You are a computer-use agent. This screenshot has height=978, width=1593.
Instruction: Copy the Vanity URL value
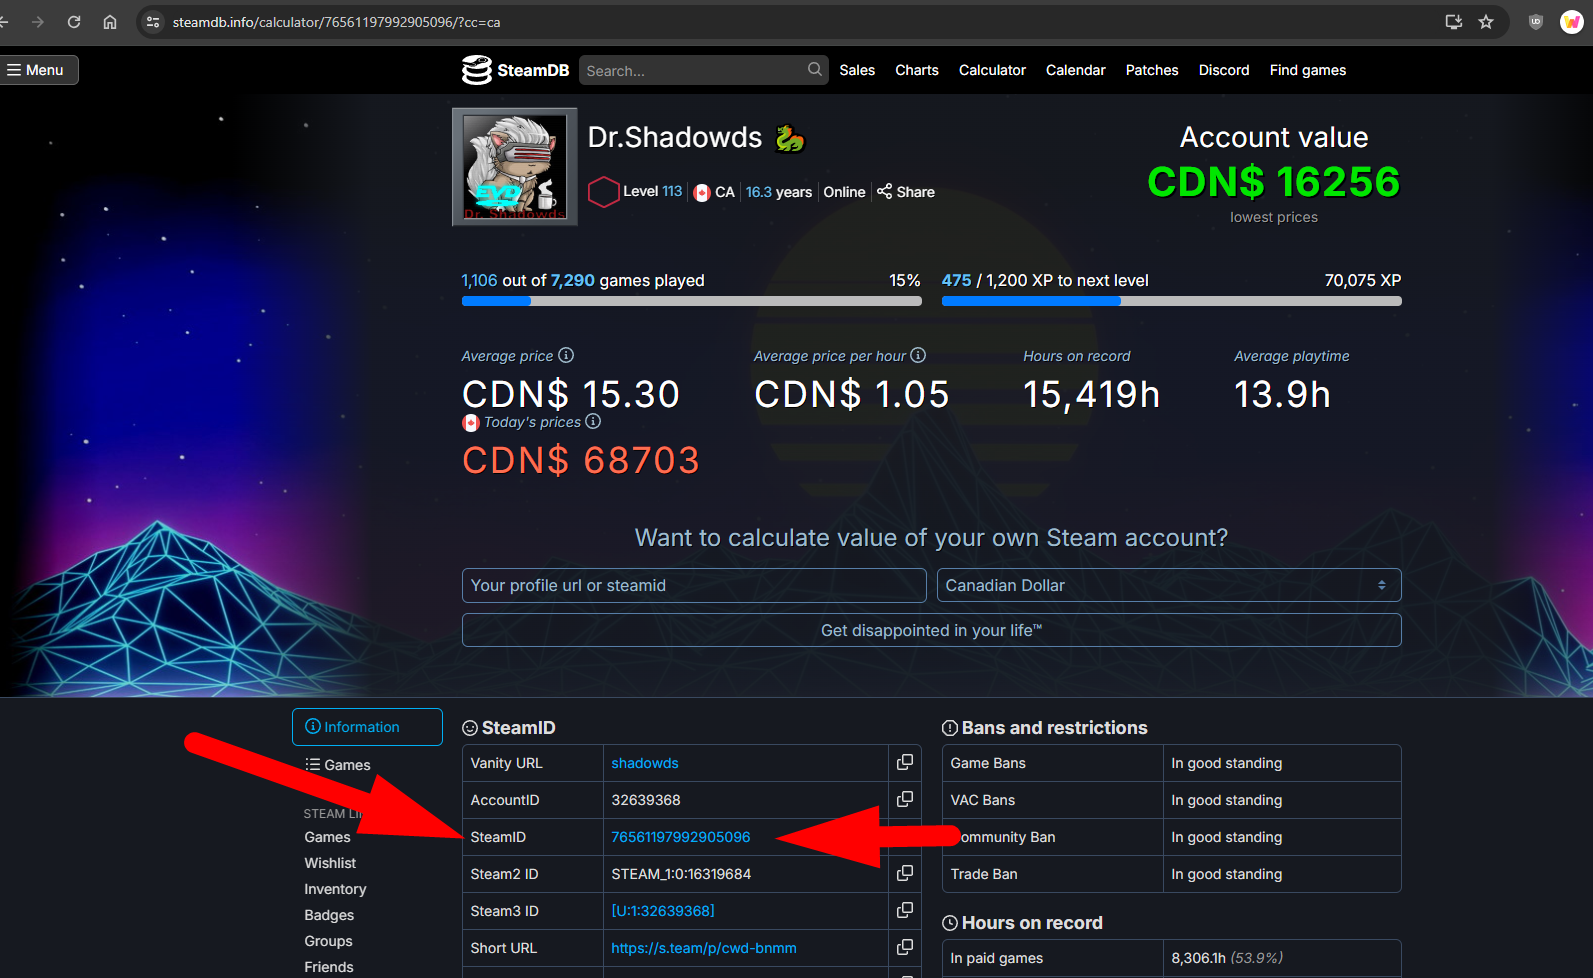click(905, 762)
